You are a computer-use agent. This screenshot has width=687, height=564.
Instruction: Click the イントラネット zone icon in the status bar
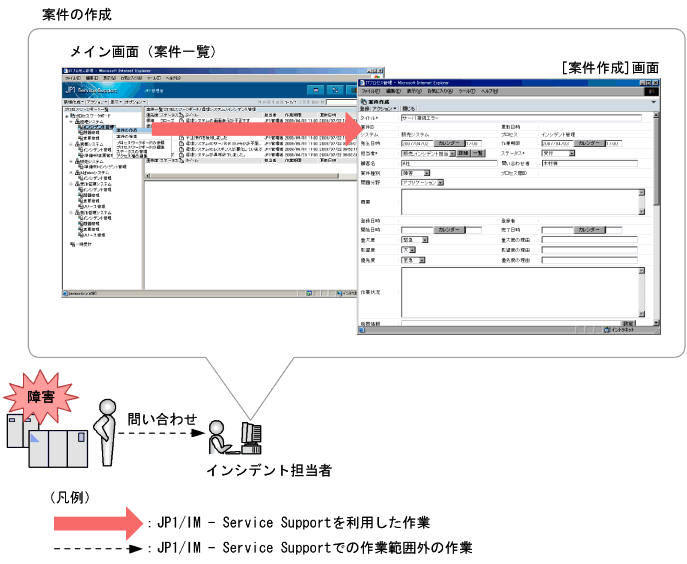pyautogui.click(x=607, y=330)
